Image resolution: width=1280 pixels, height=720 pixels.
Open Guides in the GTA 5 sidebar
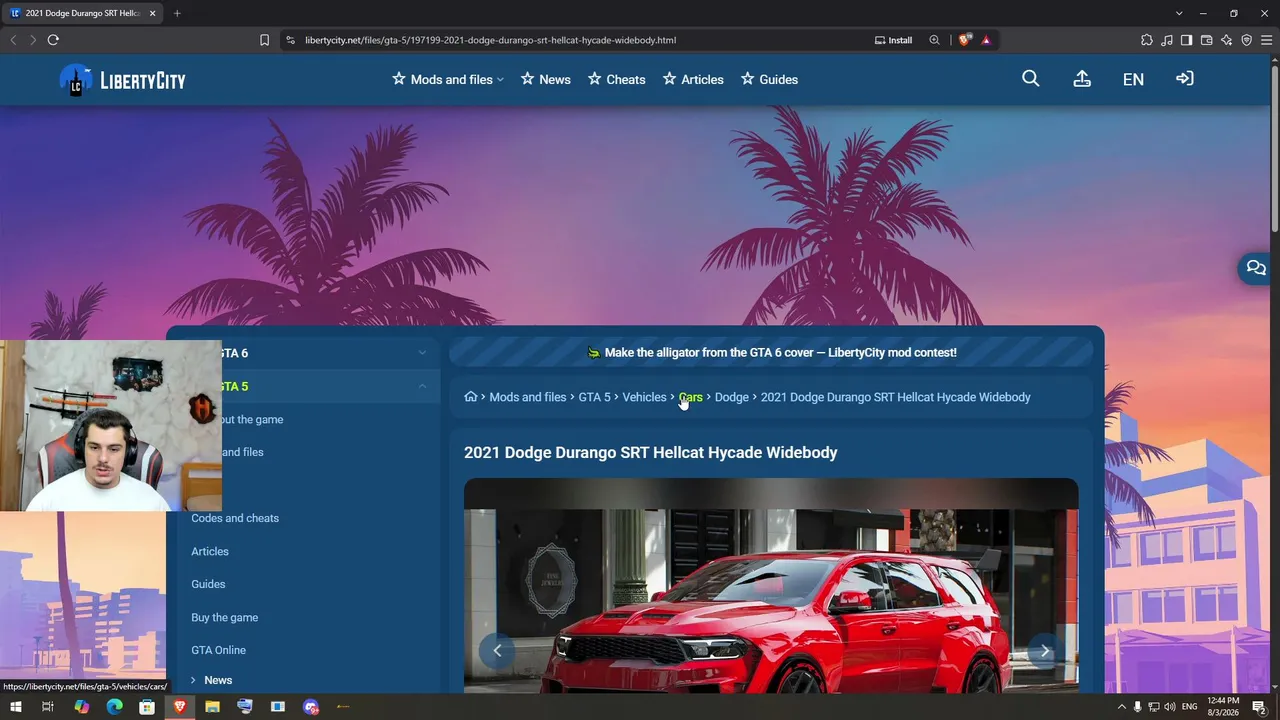[208, 584]
